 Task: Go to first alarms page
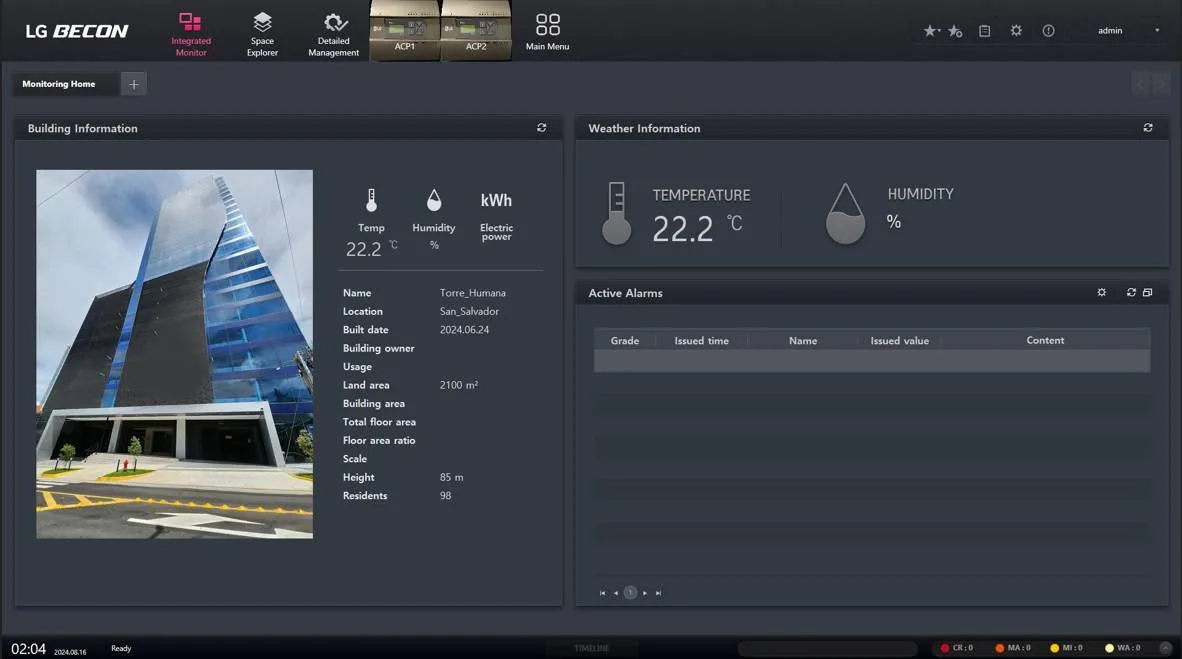coord(602,593)
